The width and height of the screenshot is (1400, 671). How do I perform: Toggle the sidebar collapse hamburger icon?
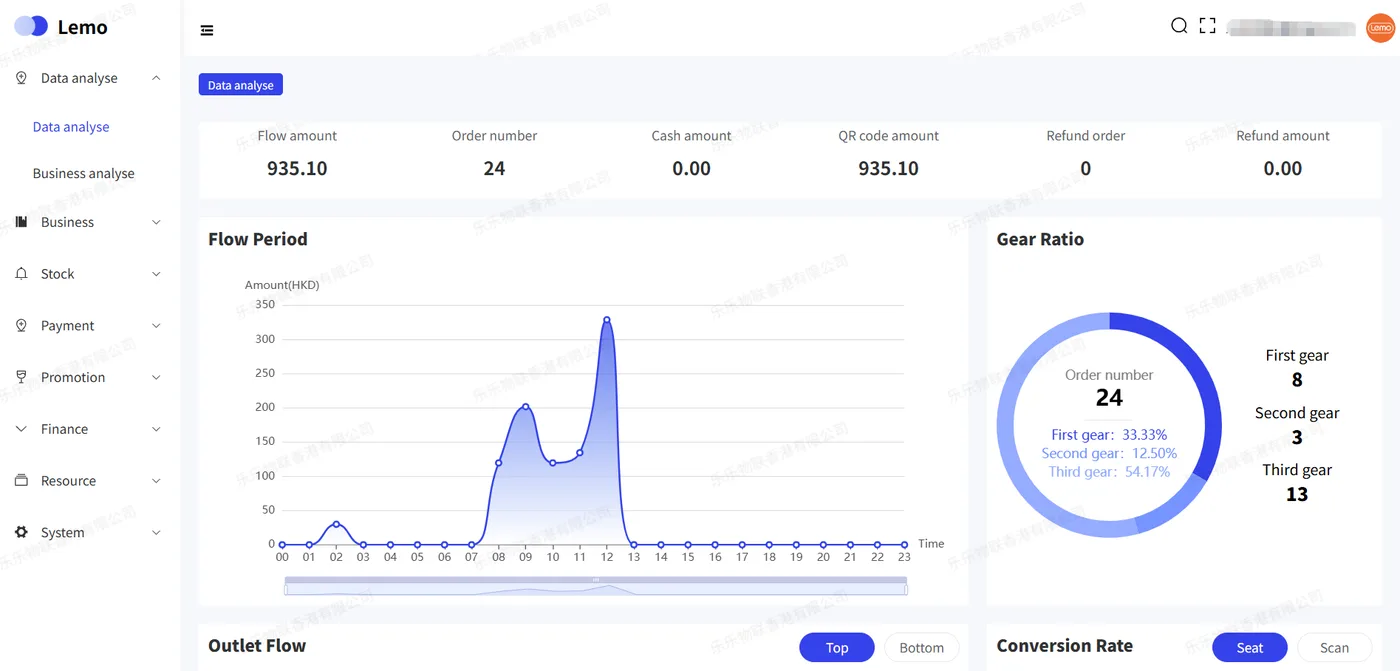pyautogui.click(x=207, y=30)
